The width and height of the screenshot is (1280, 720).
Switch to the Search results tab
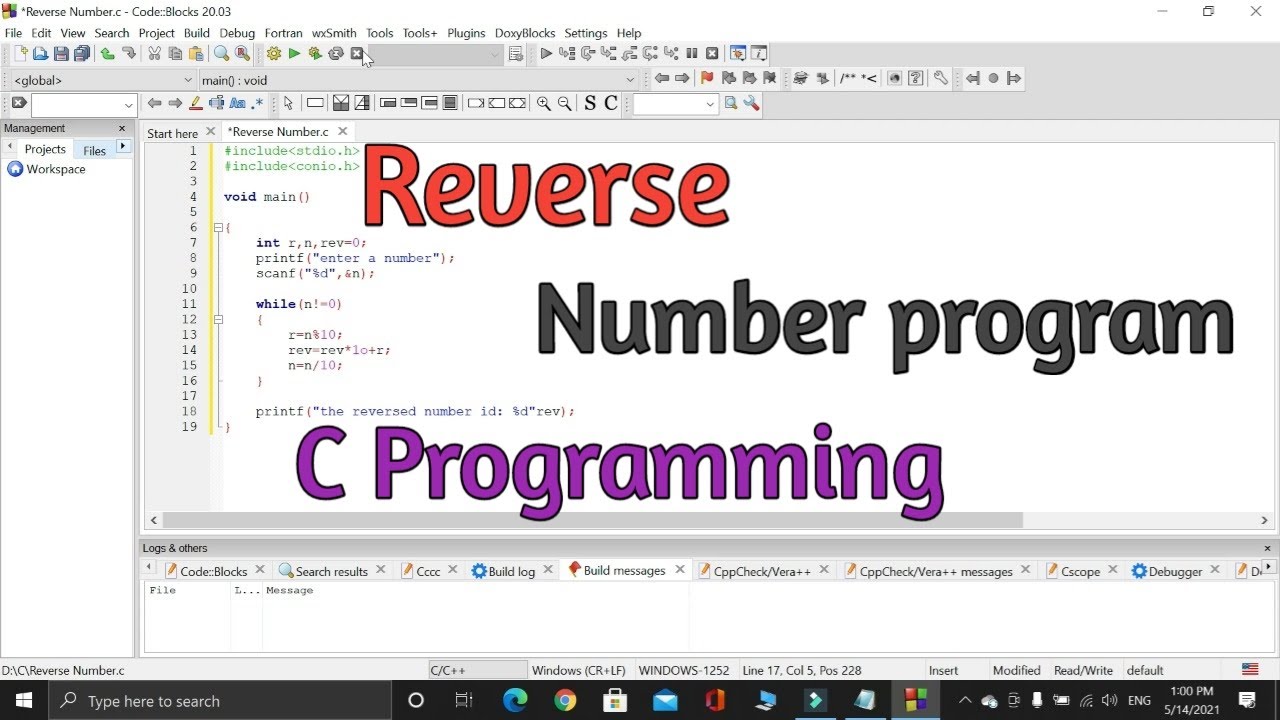click(332, 571)
